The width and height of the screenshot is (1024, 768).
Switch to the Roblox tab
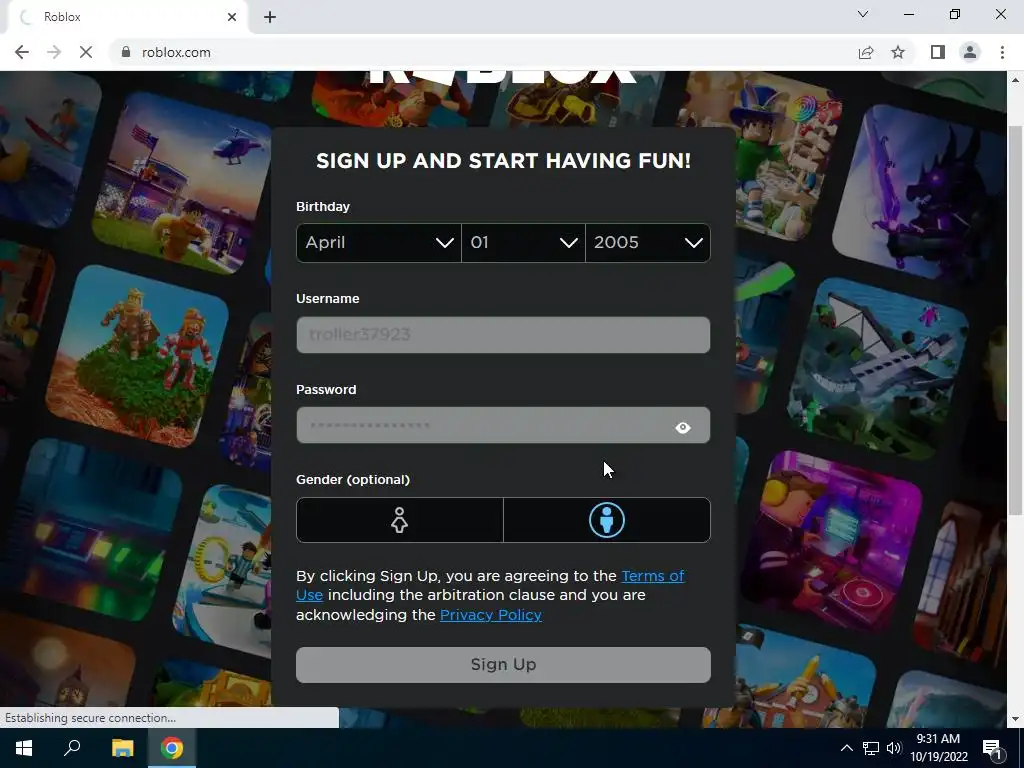(x=124, y=17)
